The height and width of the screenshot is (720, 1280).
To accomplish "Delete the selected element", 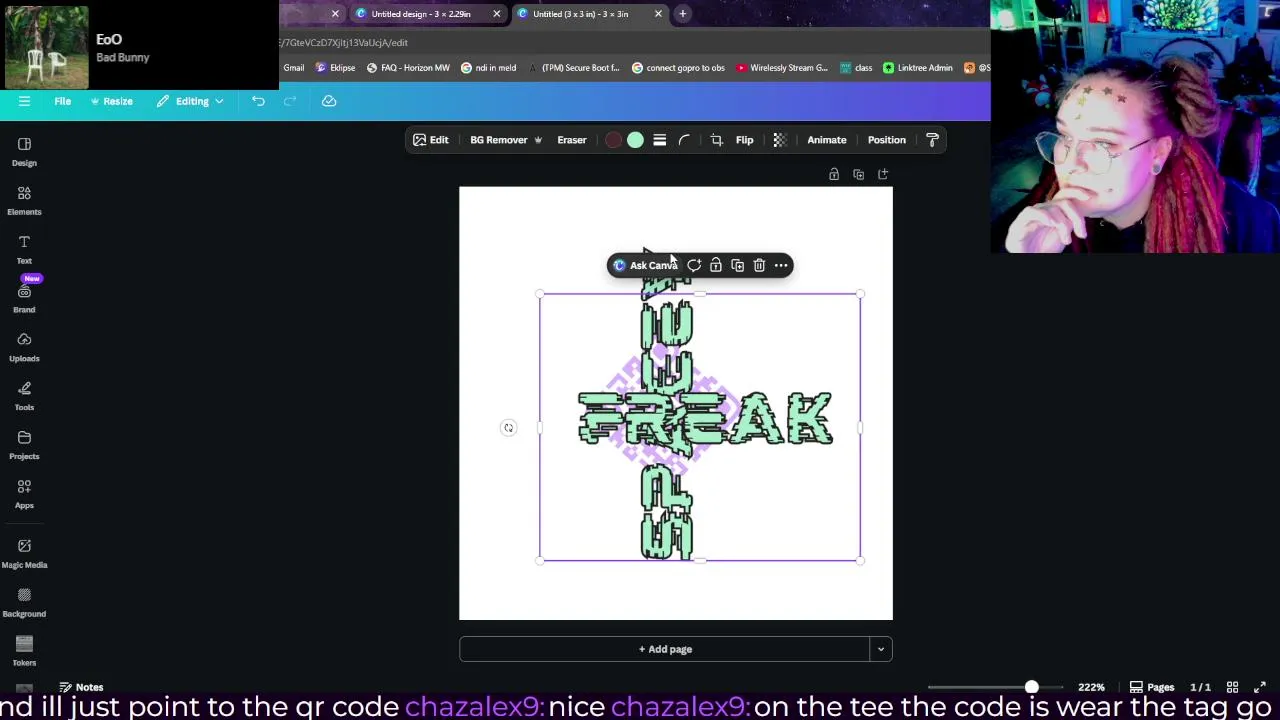I will click(x=760, y=265).
